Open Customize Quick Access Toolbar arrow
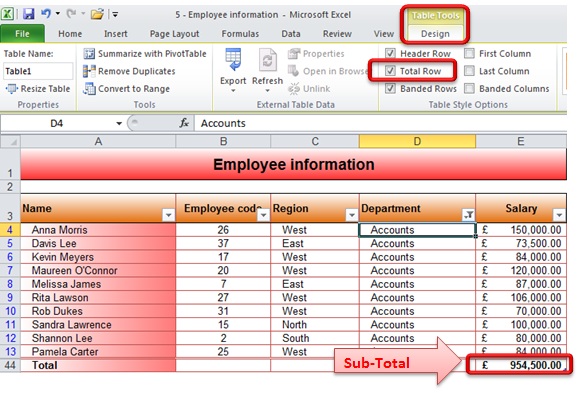Screen dimensions: 579x393 (x=115, y=15)
